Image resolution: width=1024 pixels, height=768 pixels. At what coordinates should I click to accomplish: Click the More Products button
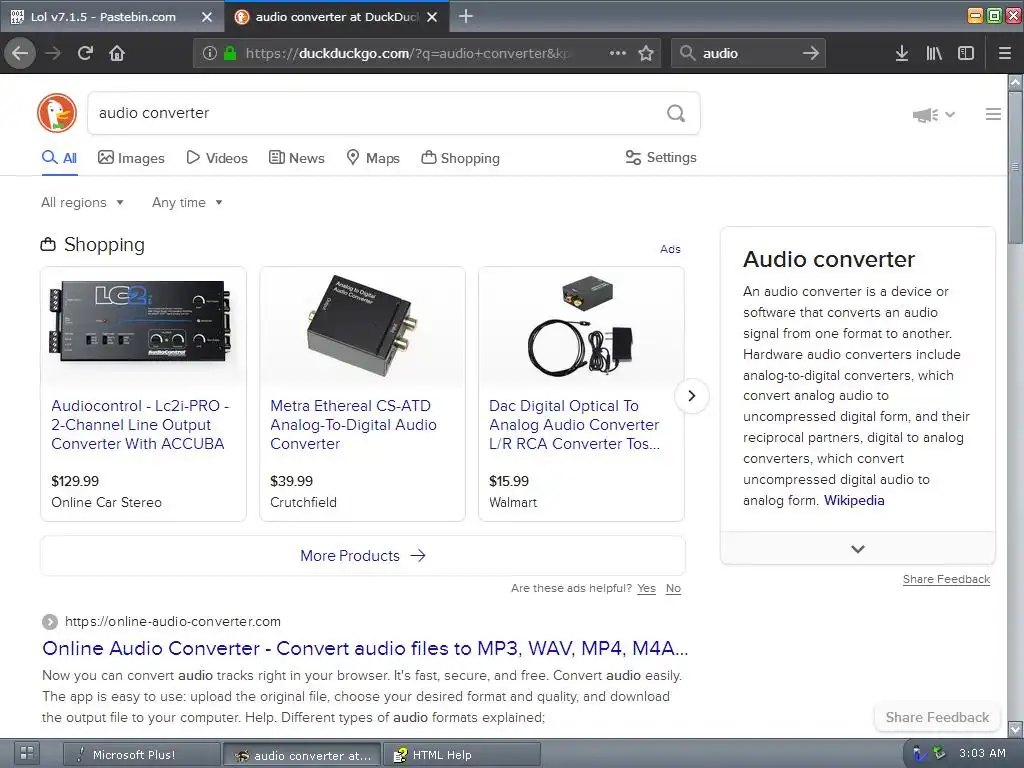pos(362,556)
